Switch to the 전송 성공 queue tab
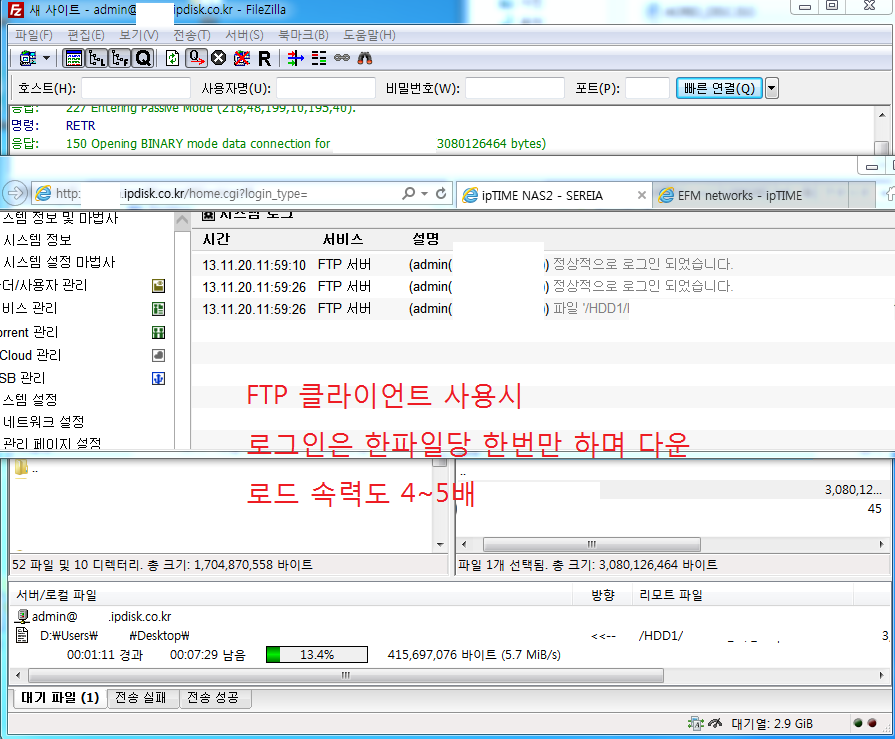 coord(214,698)
